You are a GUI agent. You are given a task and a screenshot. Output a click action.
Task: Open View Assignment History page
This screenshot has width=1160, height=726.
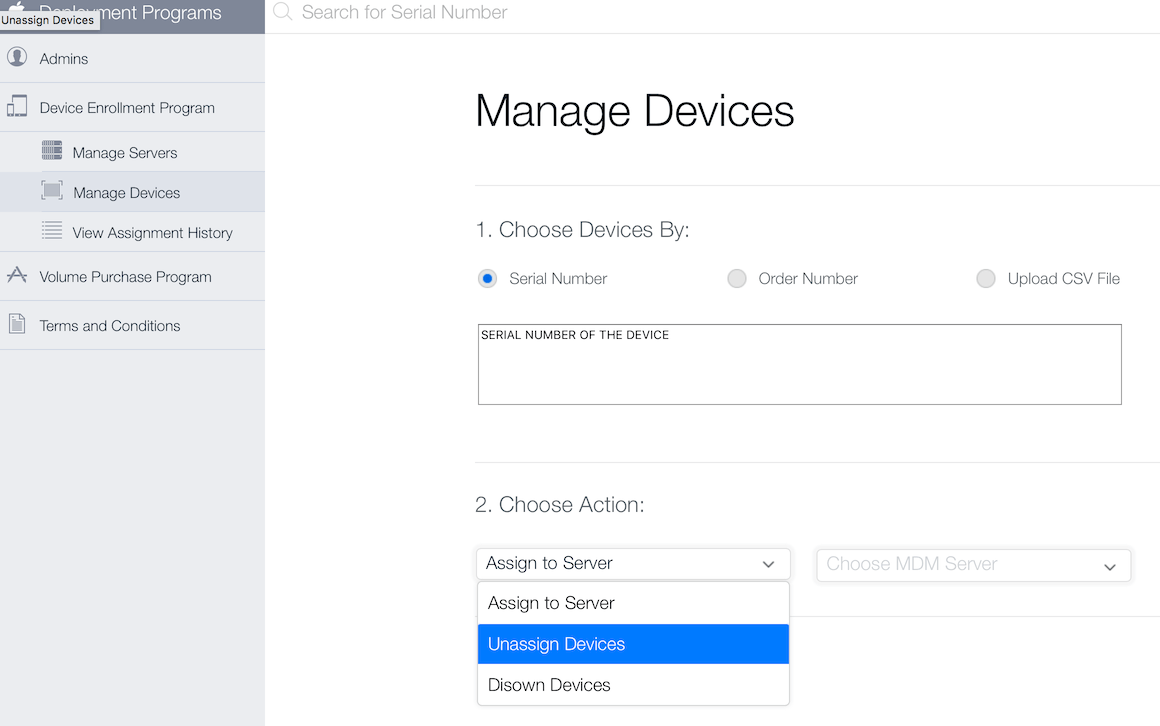click(152, 233)
